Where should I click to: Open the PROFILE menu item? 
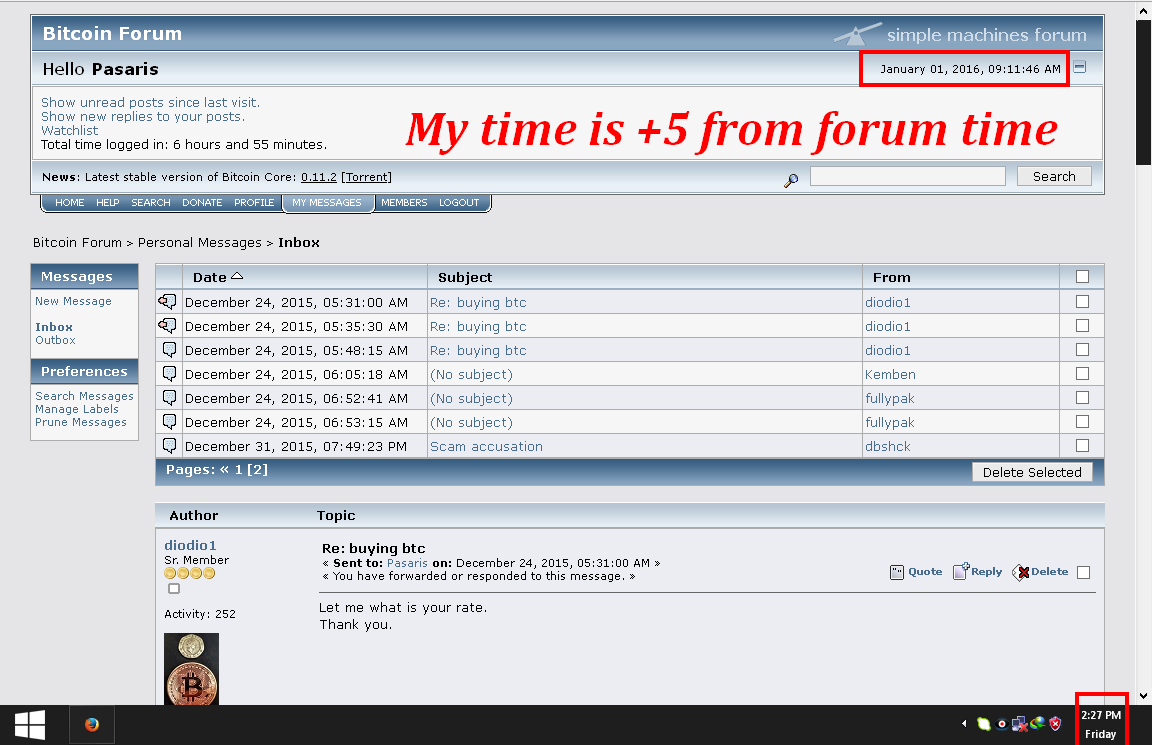pyautogui.click(x=254, y=203)
